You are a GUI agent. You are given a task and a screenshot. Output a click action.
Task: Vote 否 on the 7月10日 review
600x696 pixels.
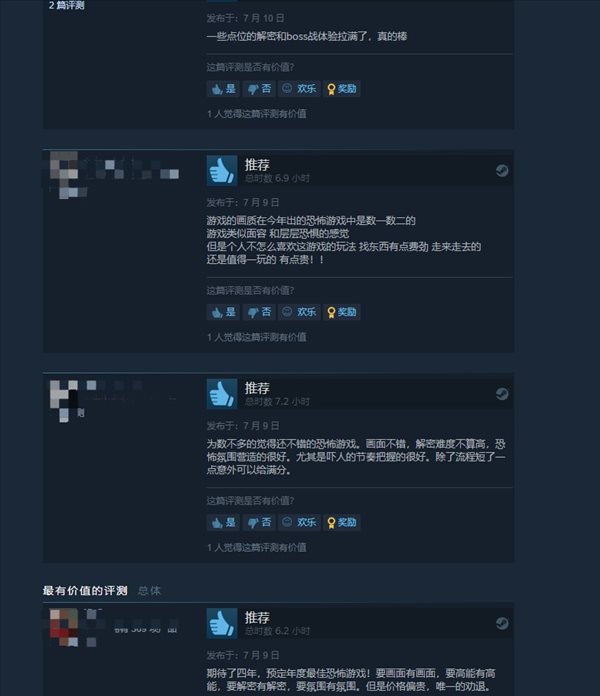259,89
